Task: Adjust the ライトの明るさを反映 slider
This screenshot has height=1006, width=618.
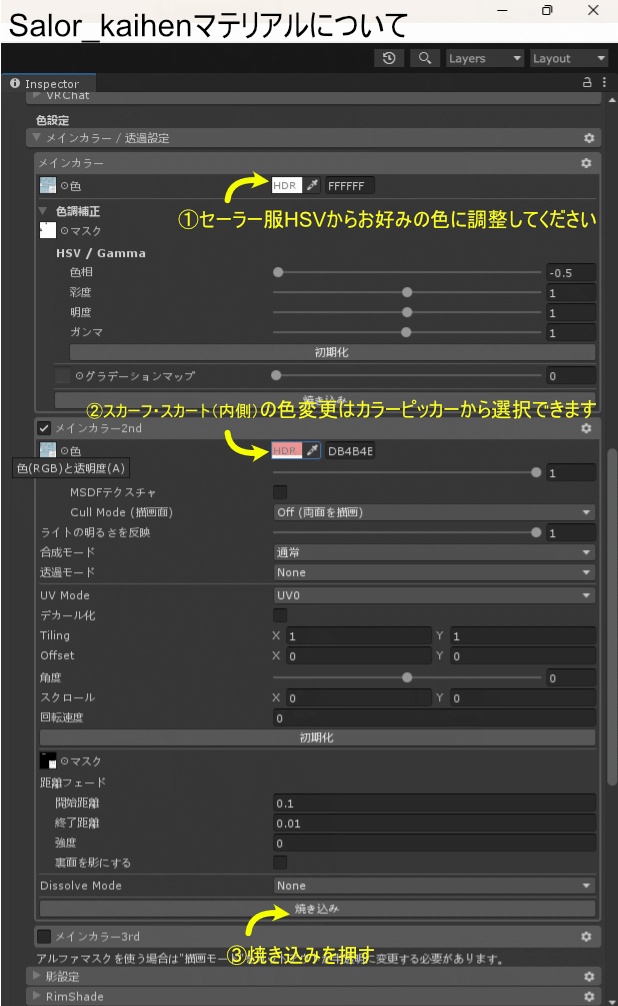Action: pos(407,533)
